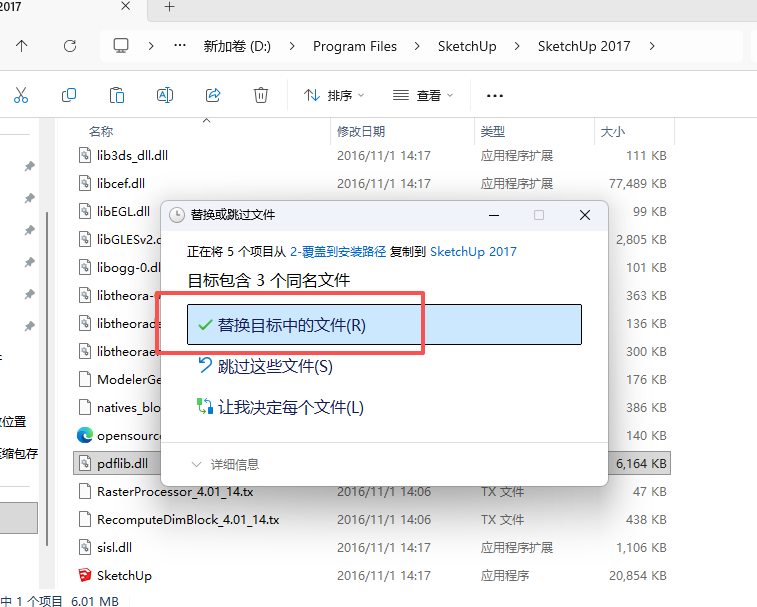Select the SketchUp application file

(124, 576)
